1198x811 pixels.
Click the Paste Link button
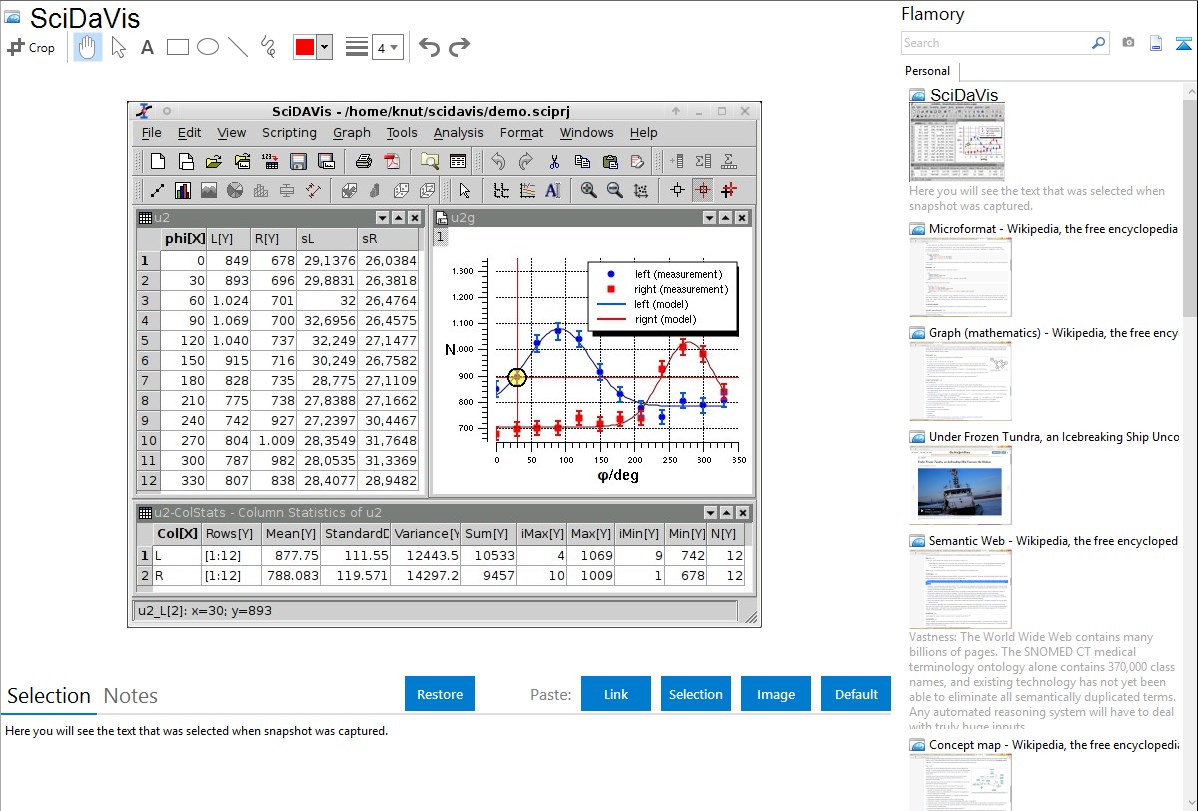pyautogui.click(x=616, y=694)
